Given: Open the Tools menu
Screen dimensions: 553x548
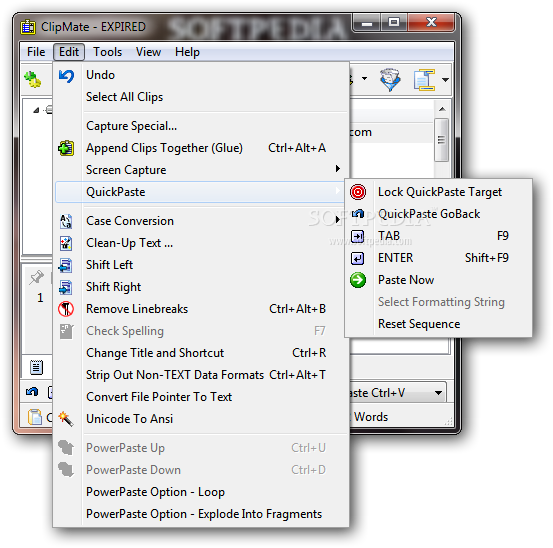Looking at the screenshot, I should click(x=107, y=52).
